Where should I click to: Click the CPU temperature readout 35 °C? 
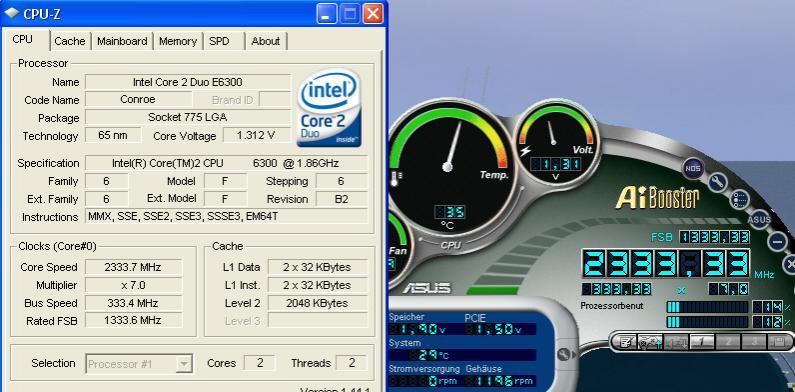[449, 212]
